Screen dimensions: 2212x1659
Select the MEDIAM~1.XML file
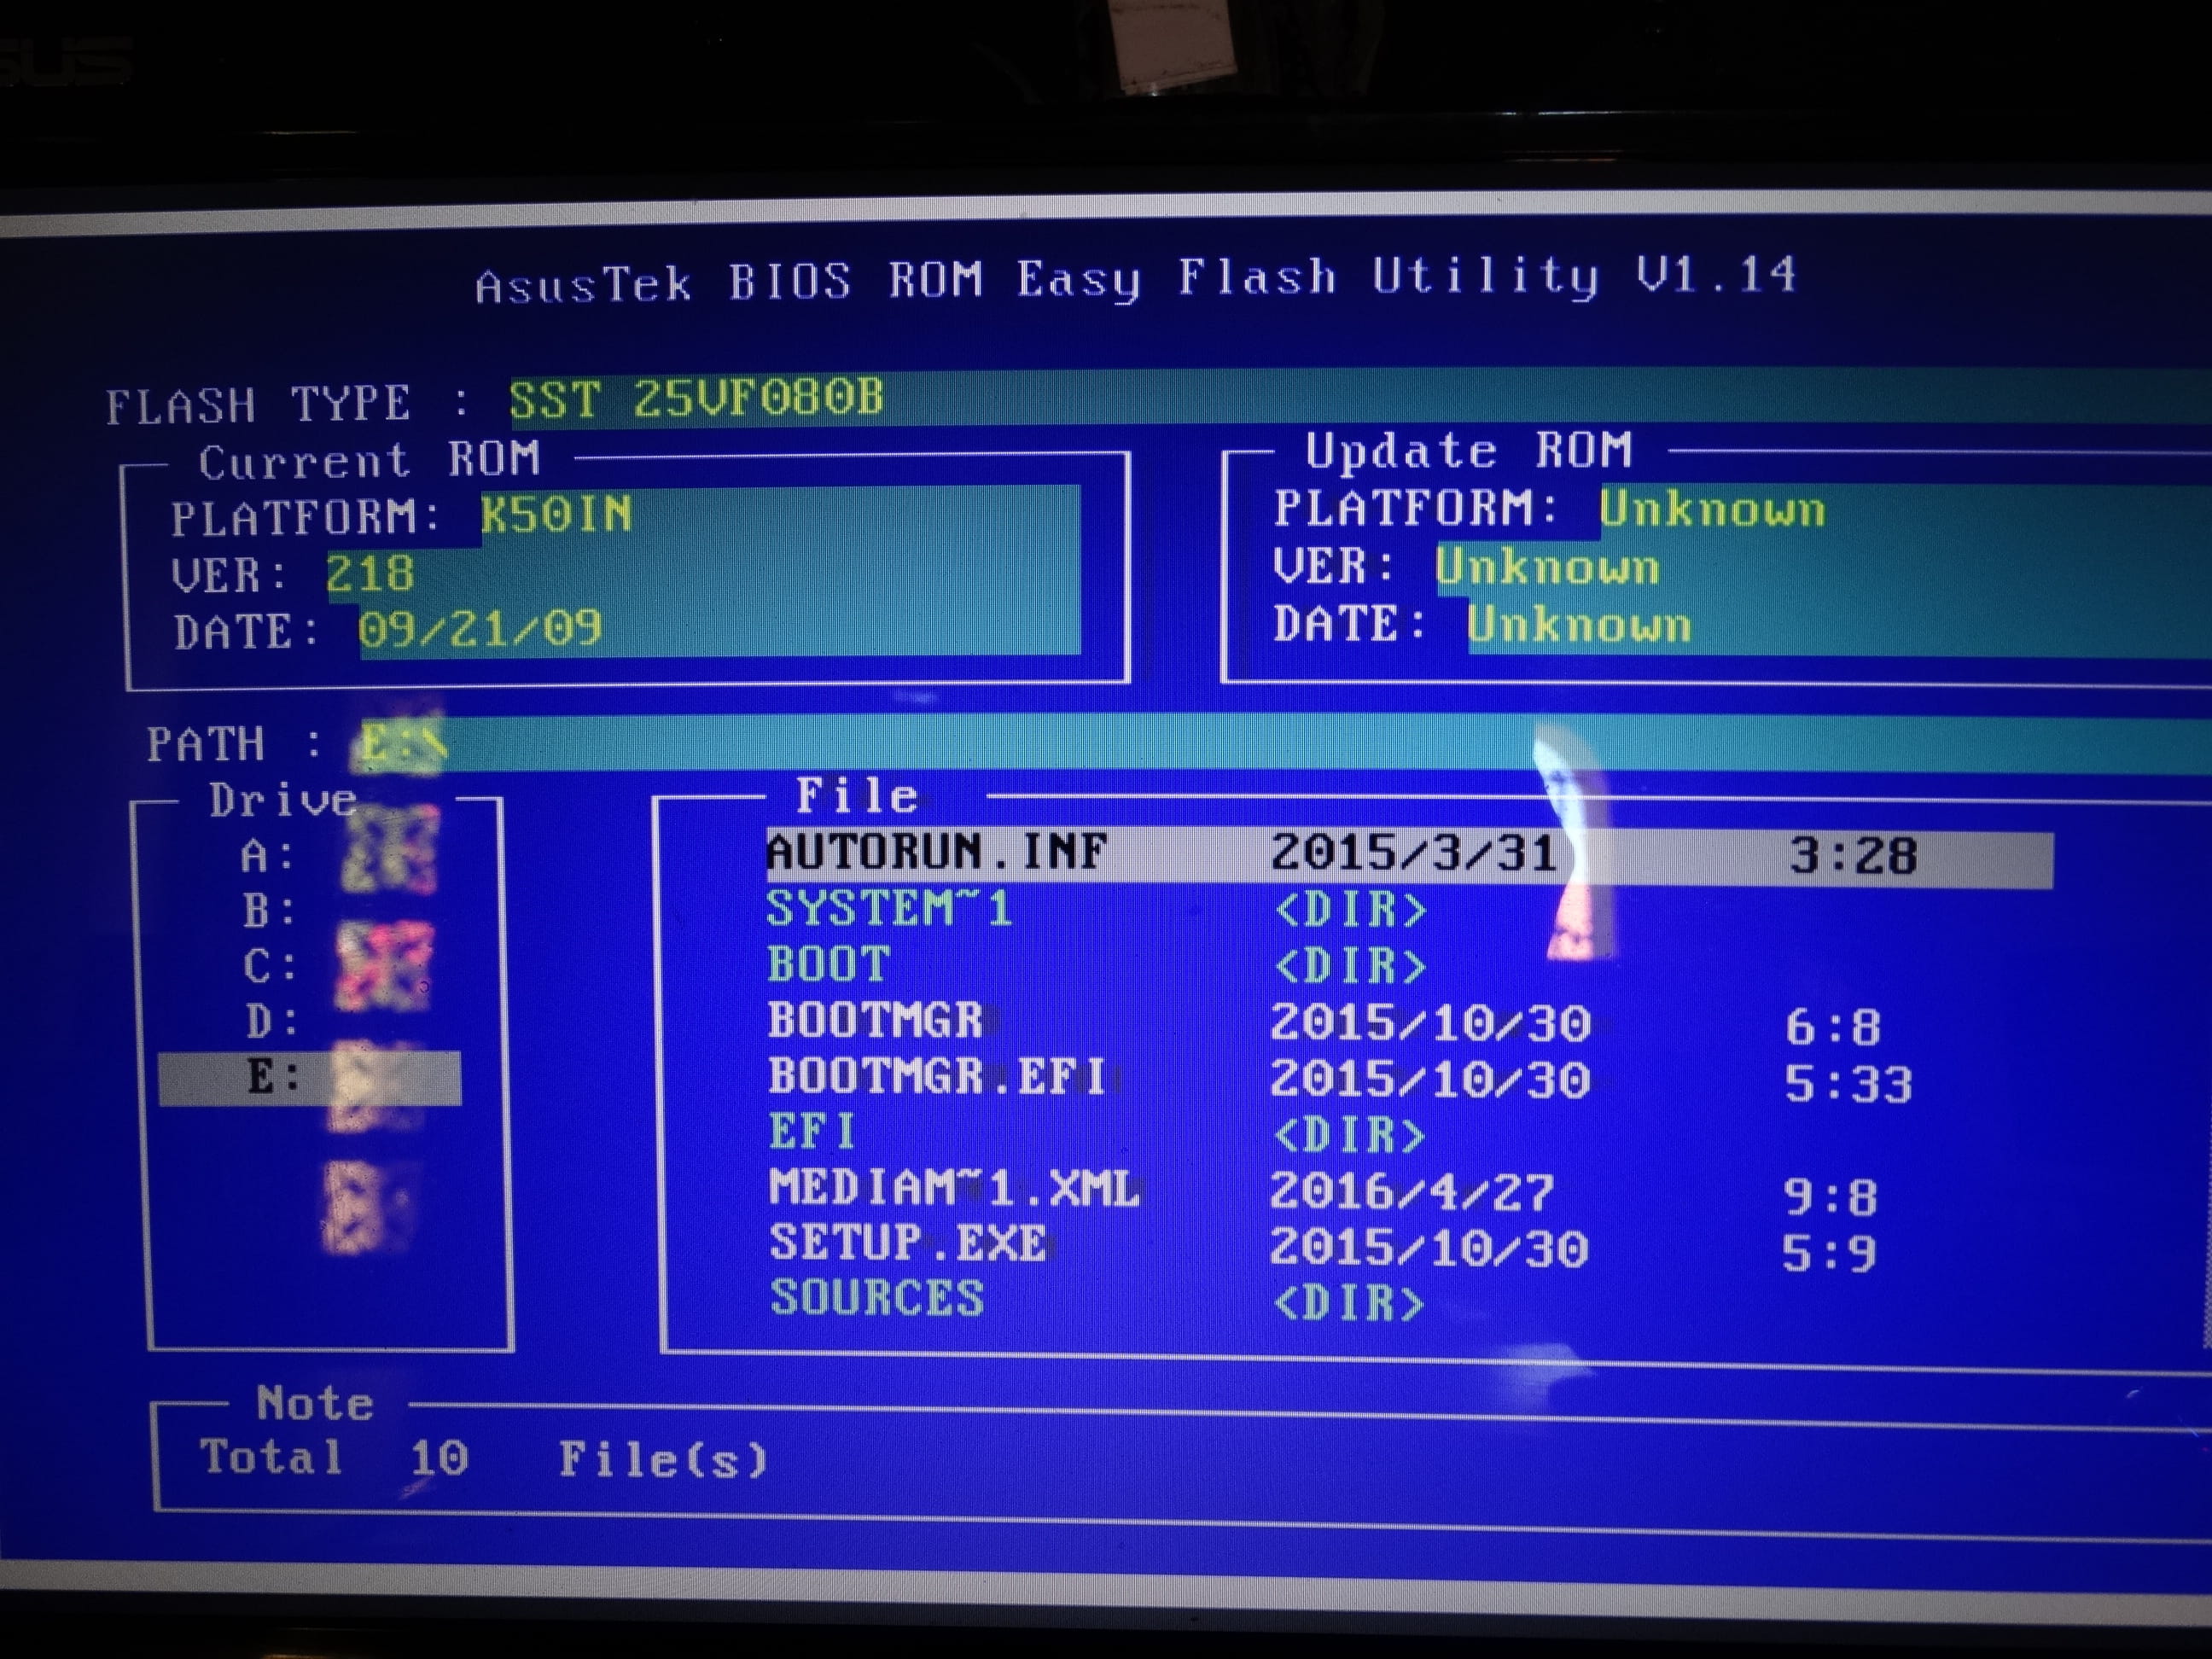pyautogui.click(x=954, y=1189)
